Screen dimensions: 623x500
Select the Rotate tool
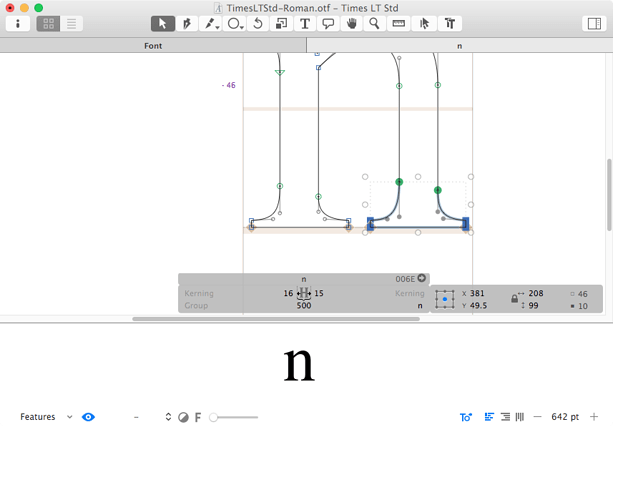pyautogui.click(x=257, y=23)
